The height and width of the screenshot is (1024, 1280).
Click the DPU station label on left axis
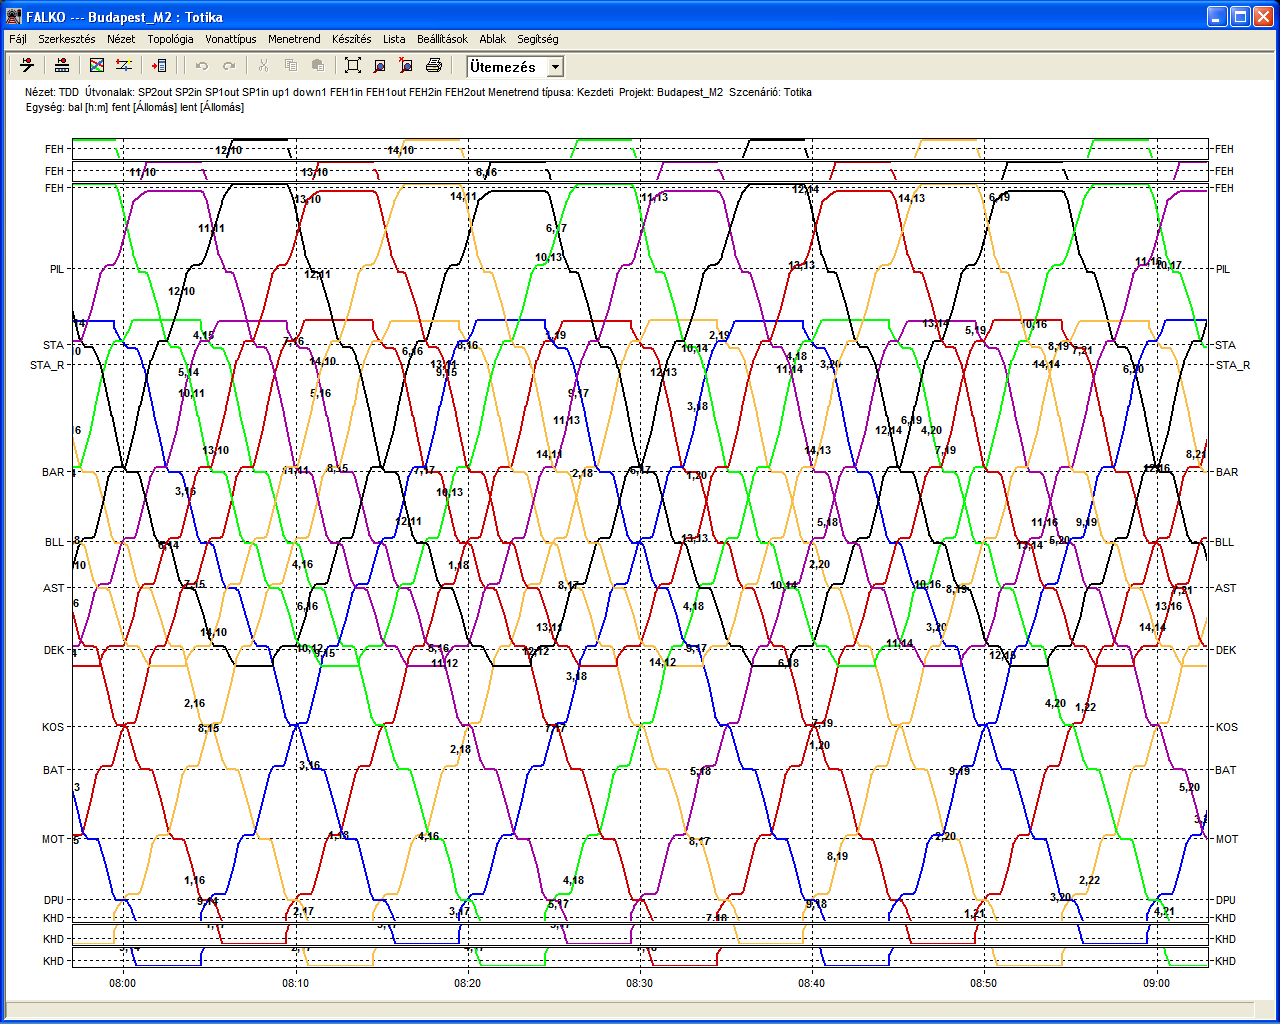point(54,900)
